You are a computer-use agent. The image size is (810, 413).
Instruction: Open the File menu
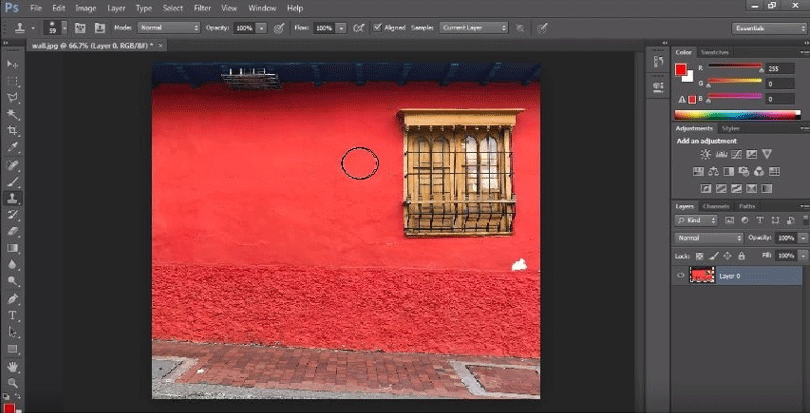[x=36, y=8]
